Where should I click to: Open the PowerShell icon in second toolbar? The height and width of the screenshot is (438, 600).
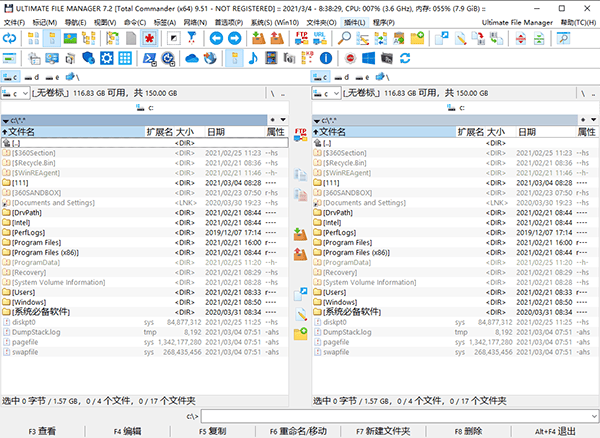click(x=149, y=59)
